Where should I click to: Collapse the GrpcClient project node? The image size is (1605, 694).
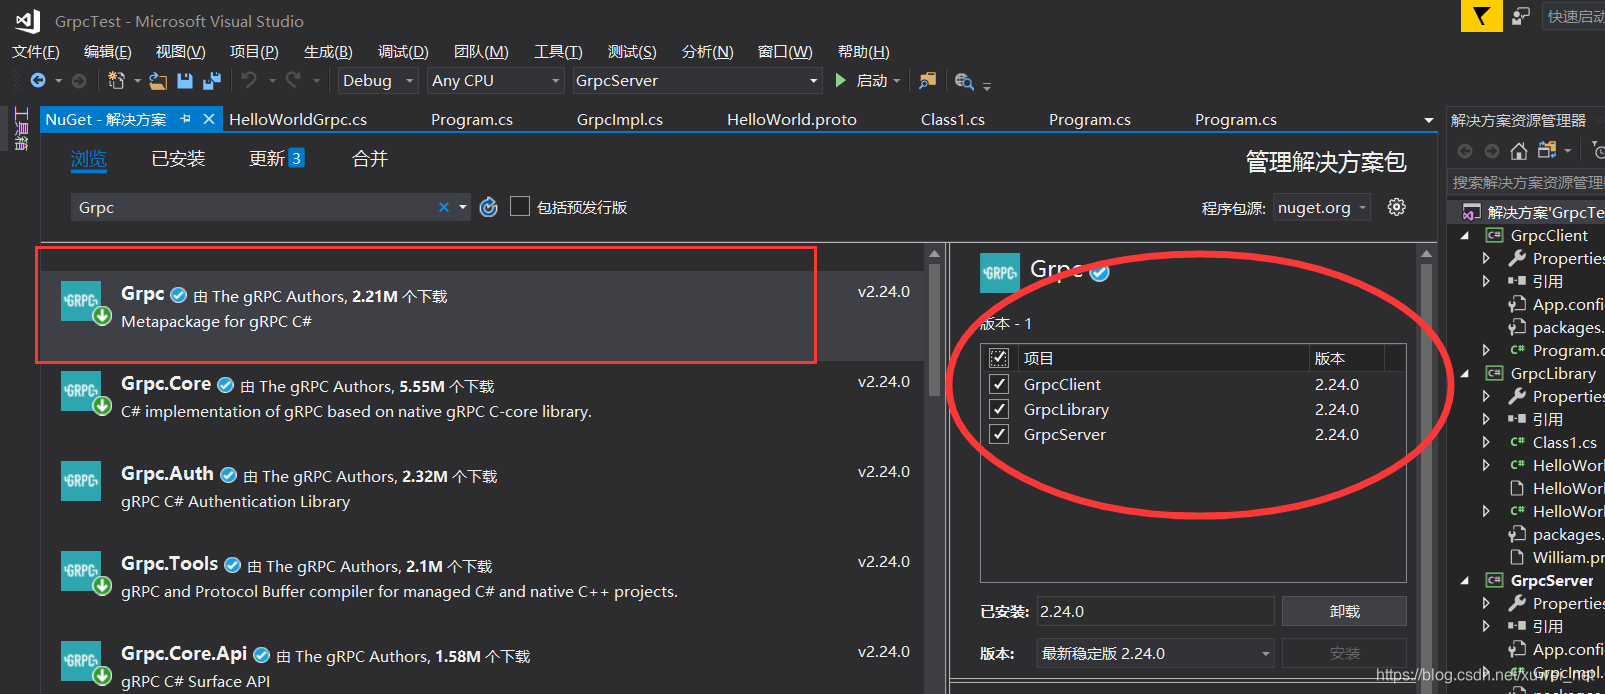(x=1465, y=236)
